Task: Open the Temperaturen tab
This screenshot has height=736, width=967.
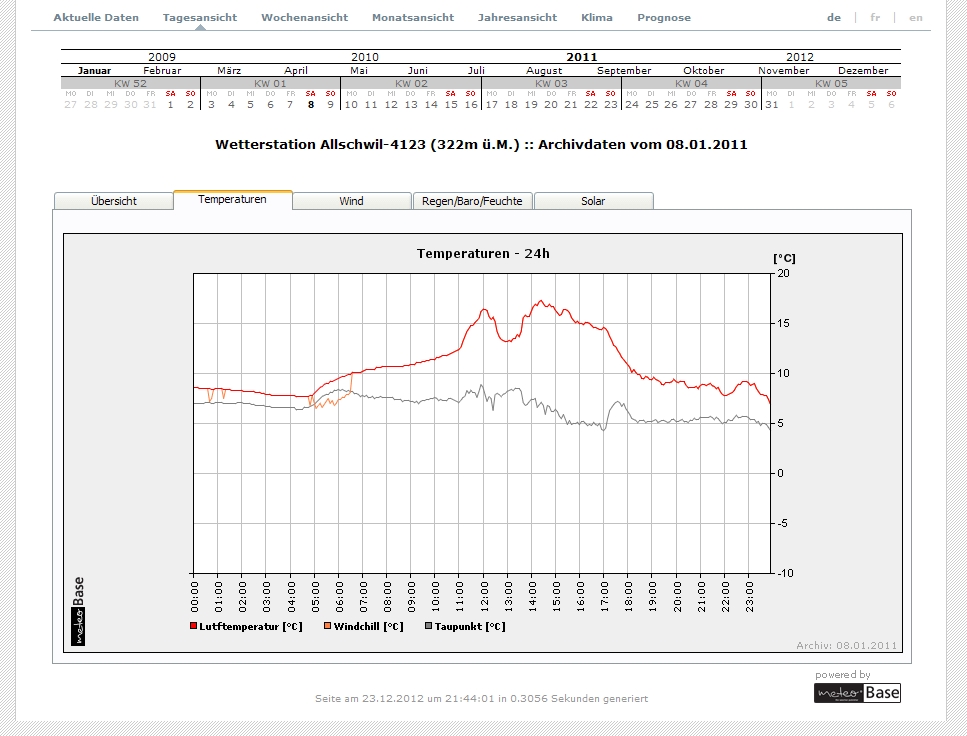Action: click(232, 200)
